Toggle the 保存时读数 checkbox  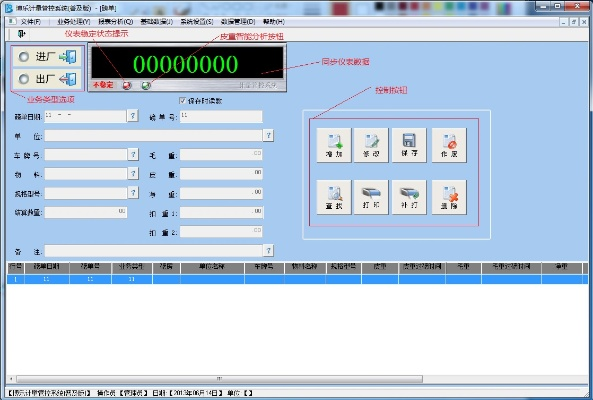pyautogui.click(x=183, y=101)
